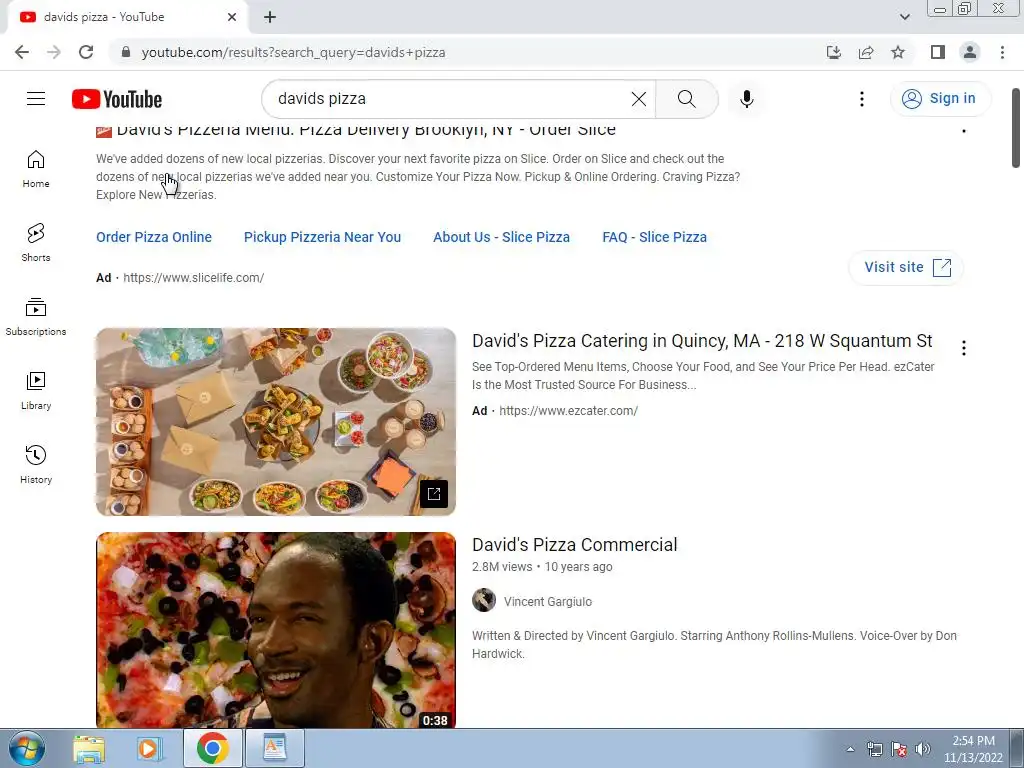Open options for ezCater catering ad
Image resolution: width=1024 pixels, height=768 pixels.
click(x=963, y=348)
